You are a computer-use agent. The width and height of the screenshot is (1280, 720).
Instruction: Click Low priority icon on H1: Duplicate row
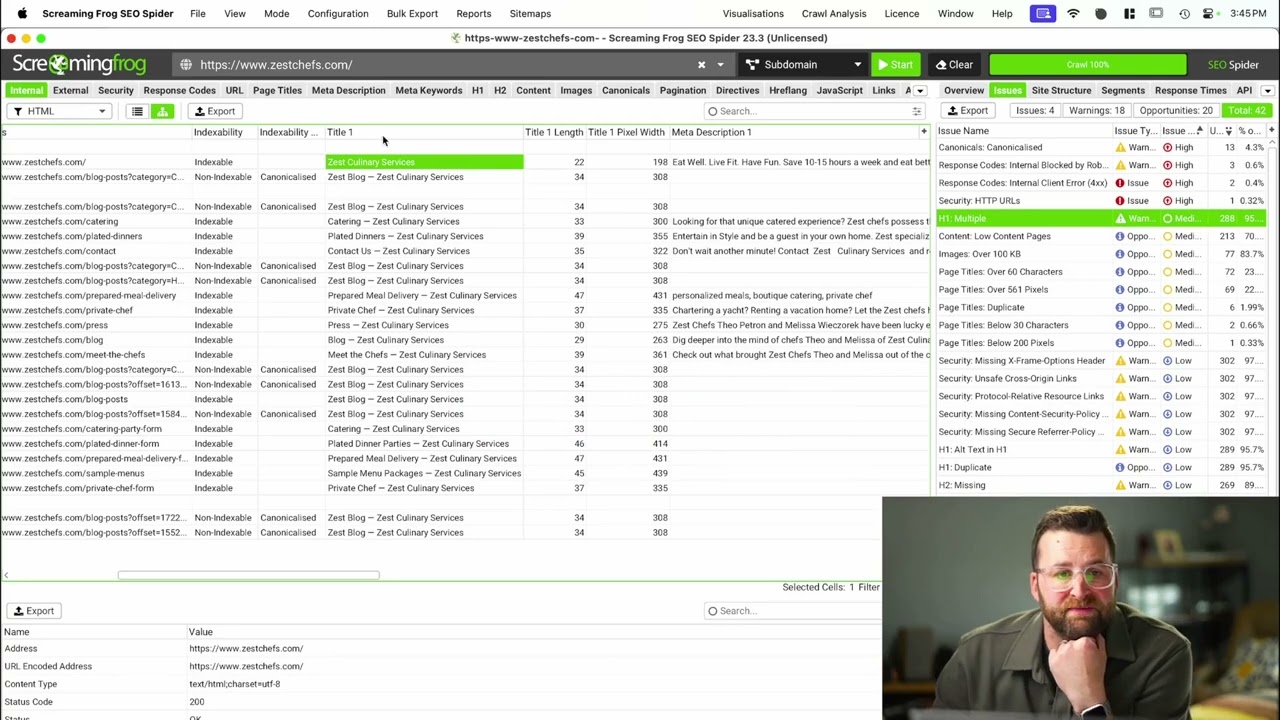[1167, 467]
